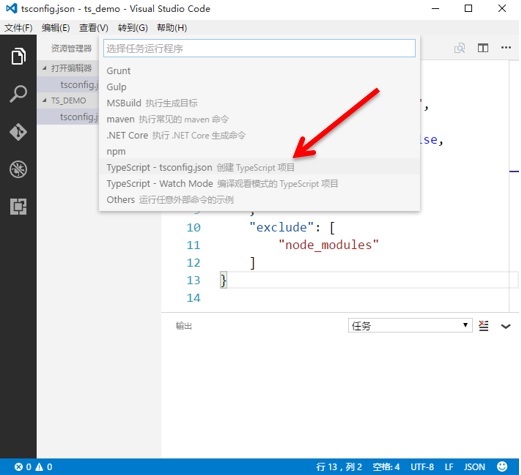
Task: Open the 编辑(E) menu
Action: pos(56,28)
